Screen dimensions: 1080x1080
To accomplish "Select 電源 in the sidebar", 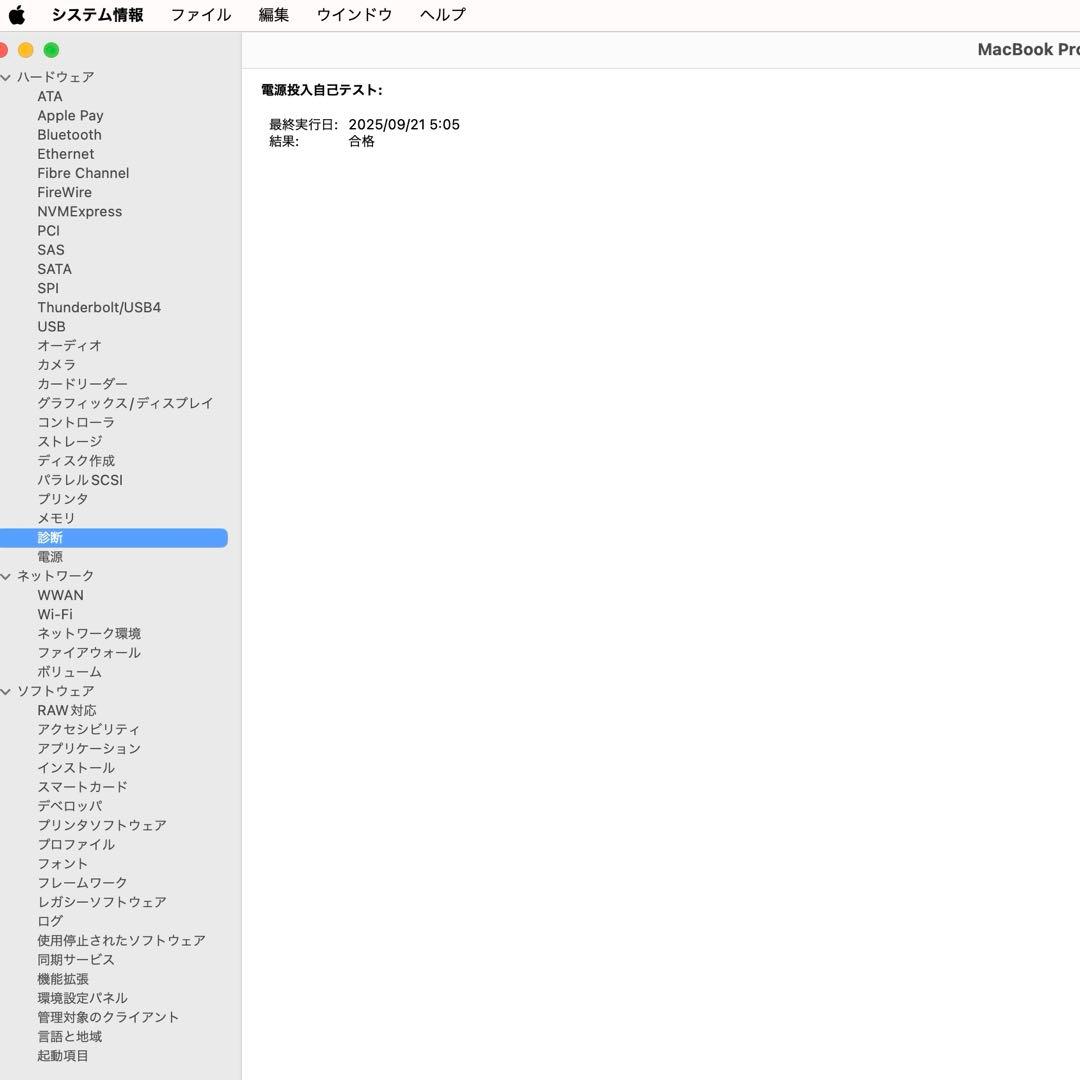I will pos(50,557).
